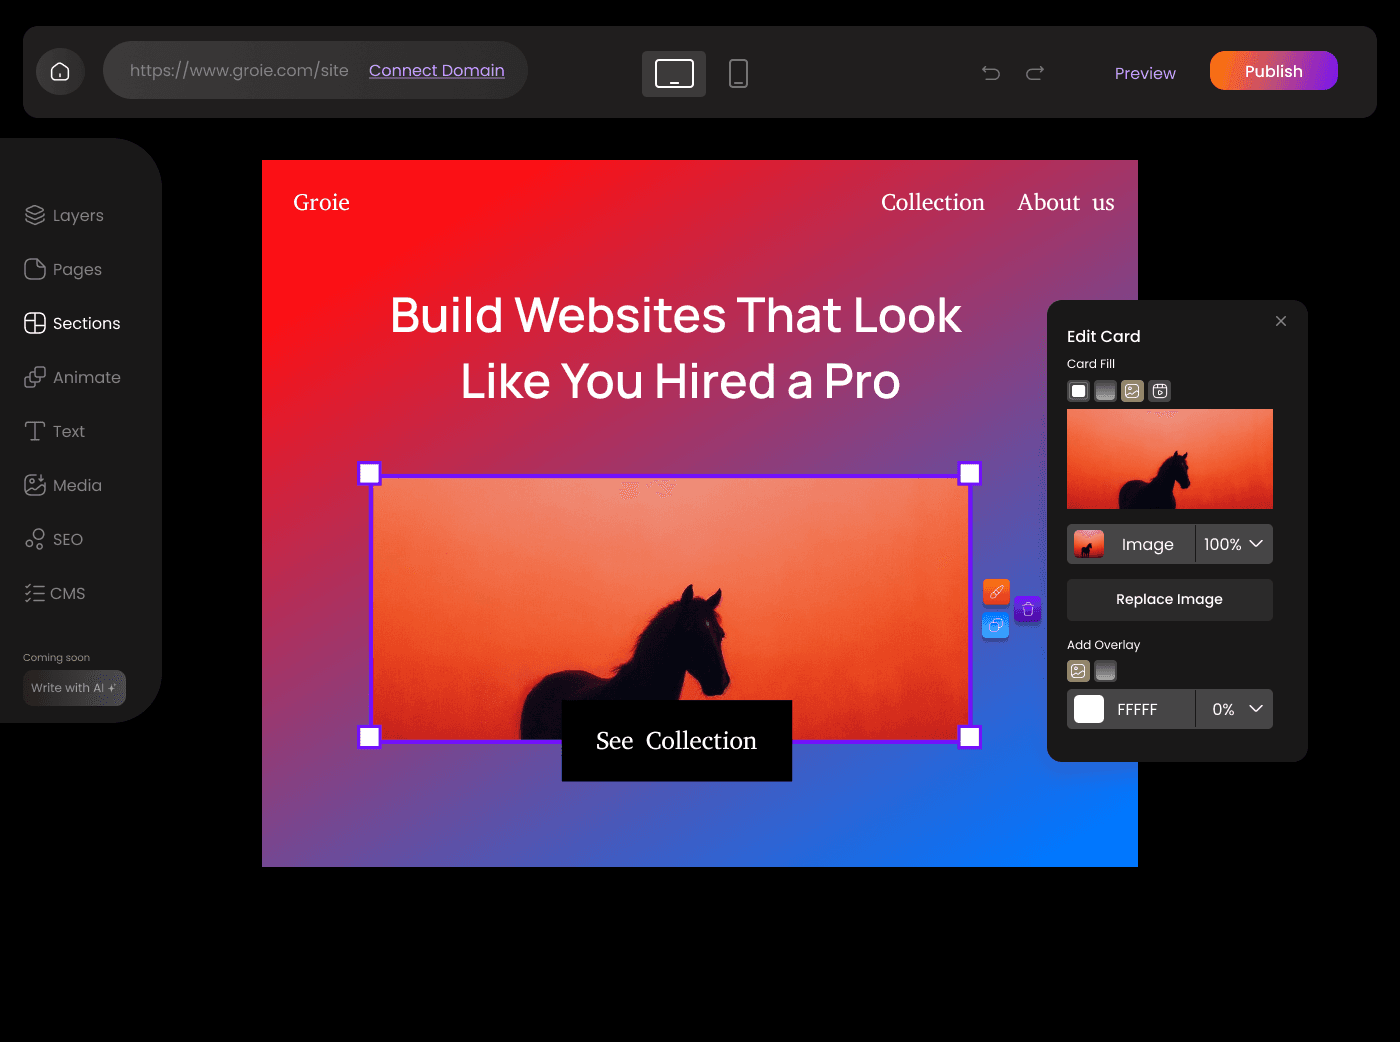
Task: Toggle mobile preview mode
Action: coord(738,73)
